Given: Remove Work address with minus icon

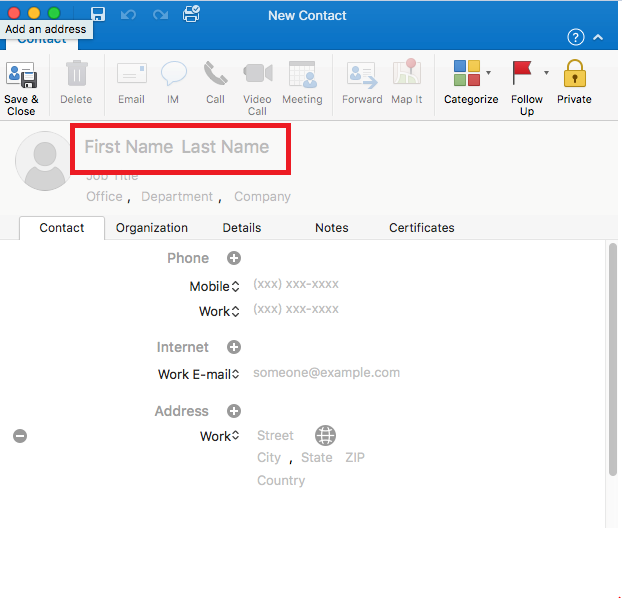Looking at the screenshot, I should (20, 436).
